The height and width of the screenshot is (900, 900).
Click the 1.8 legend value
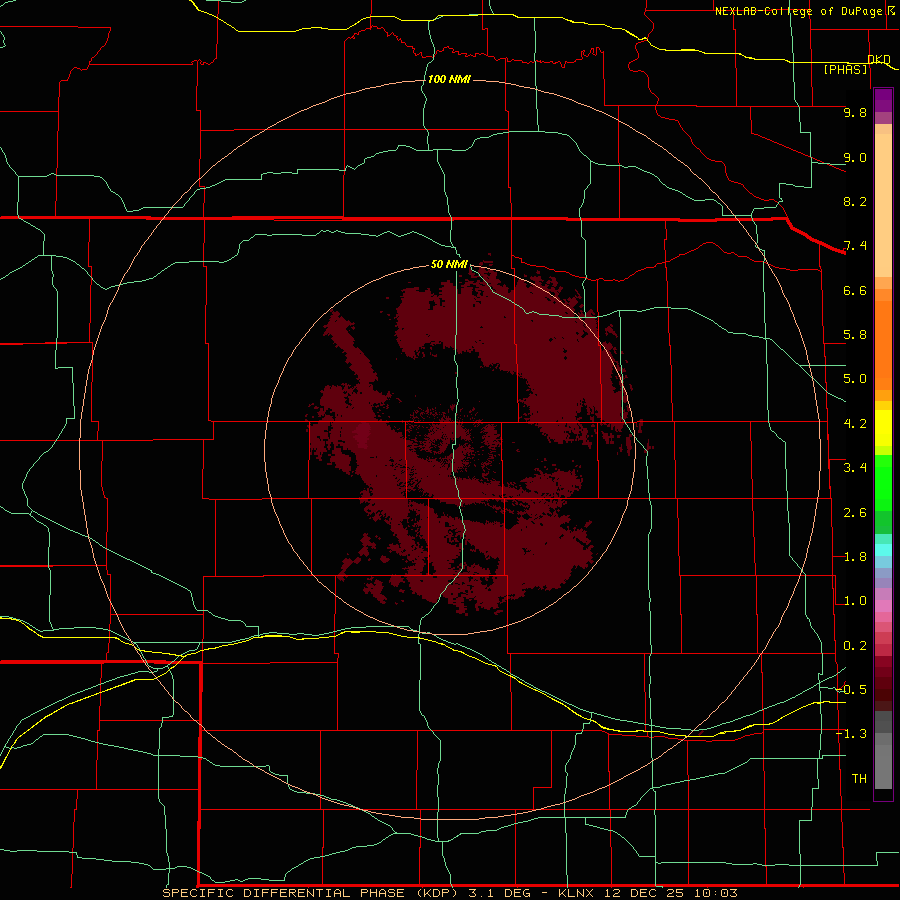[855, 557]
